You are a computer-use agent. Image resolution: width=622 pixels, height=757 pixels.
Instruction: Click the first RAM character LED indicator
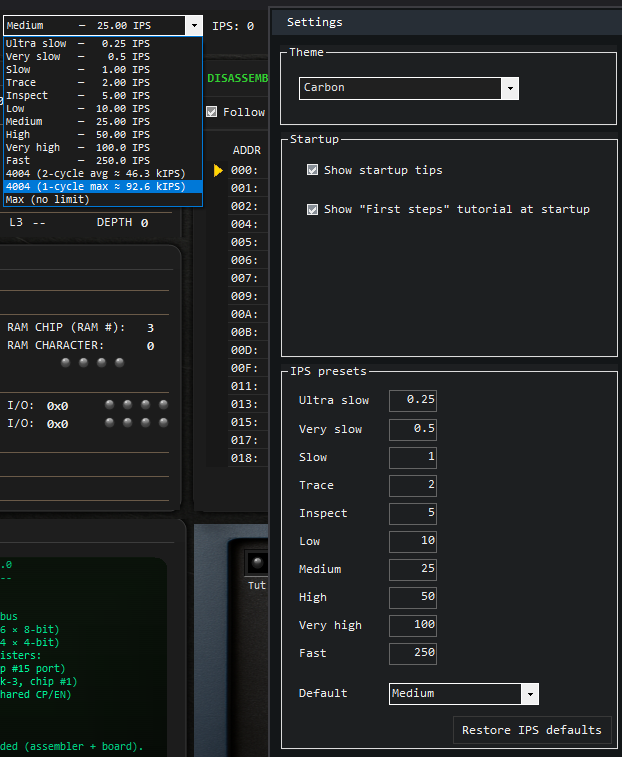pyautogui.click(x=66, y=363)
